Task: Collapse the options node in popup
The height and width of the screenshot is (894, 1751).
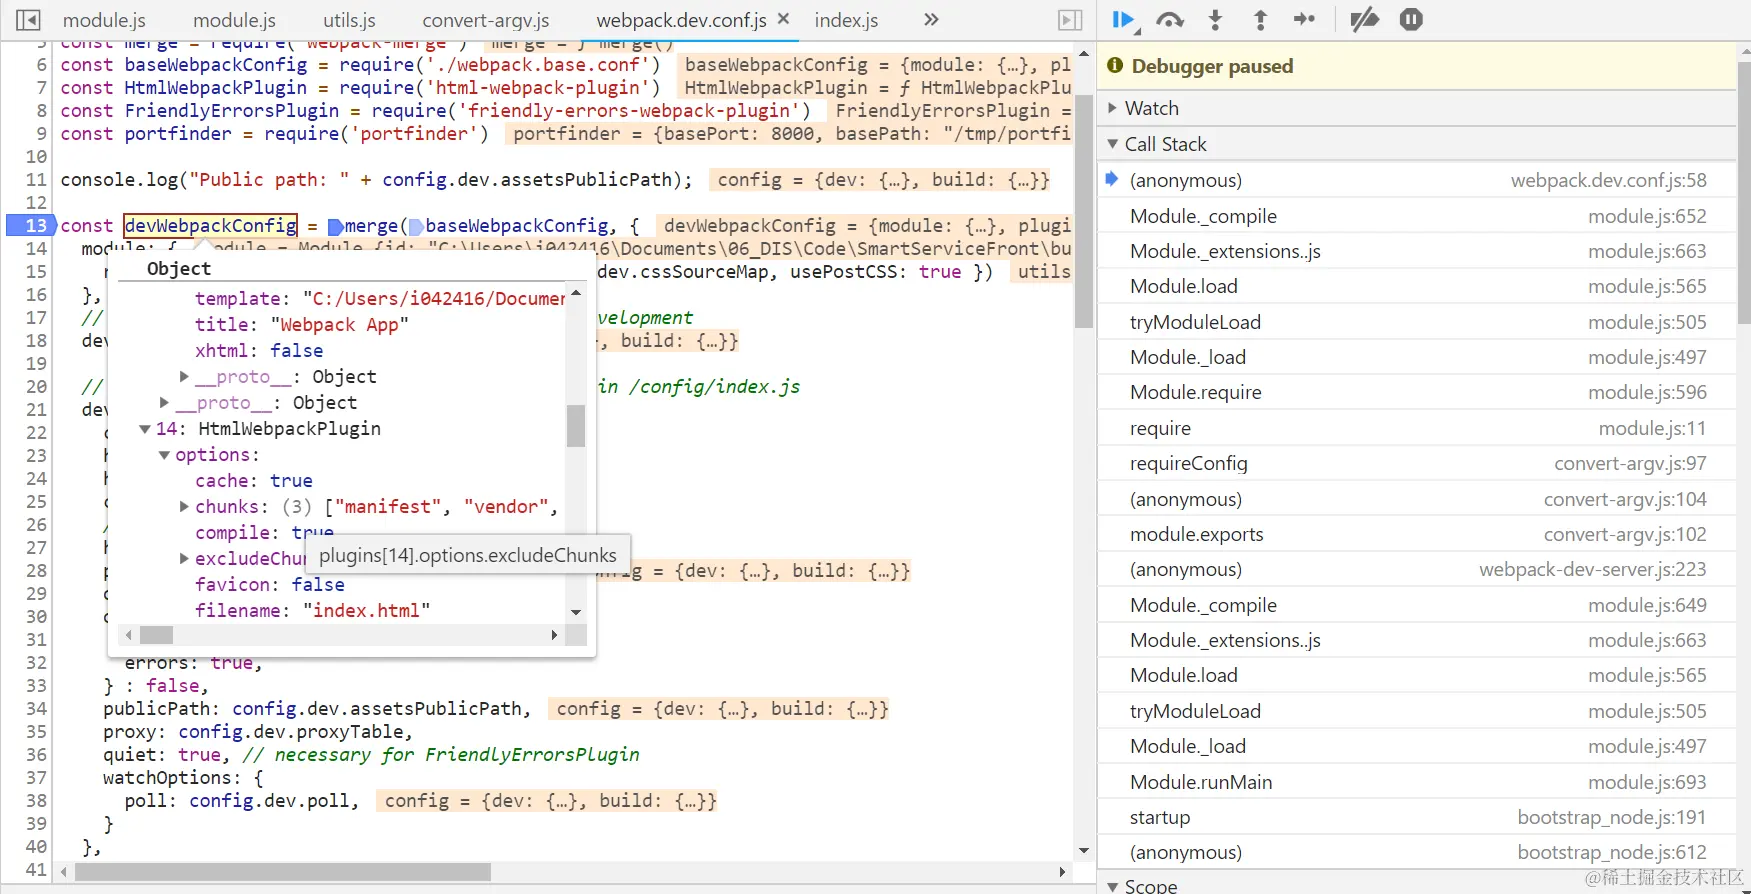Action: click(x=164, y=455)
